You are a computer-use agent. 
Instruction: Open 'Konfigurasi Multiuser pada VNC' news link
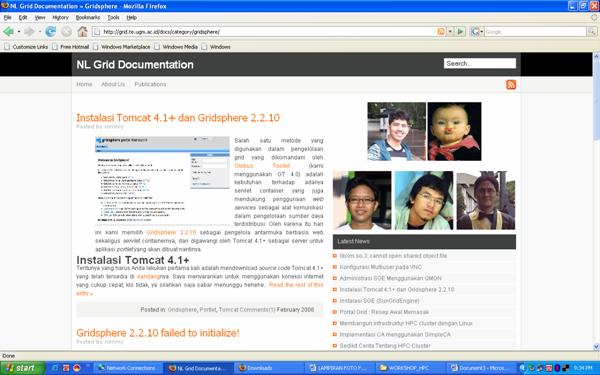point(380,267)
